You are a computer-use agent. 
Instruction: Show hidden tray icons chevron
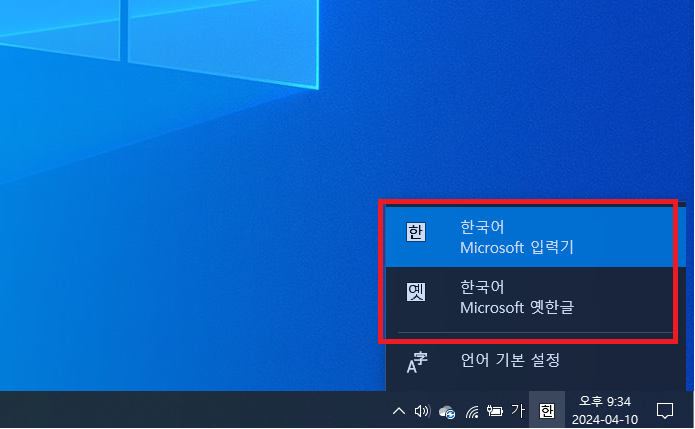(x=398, y=411)
